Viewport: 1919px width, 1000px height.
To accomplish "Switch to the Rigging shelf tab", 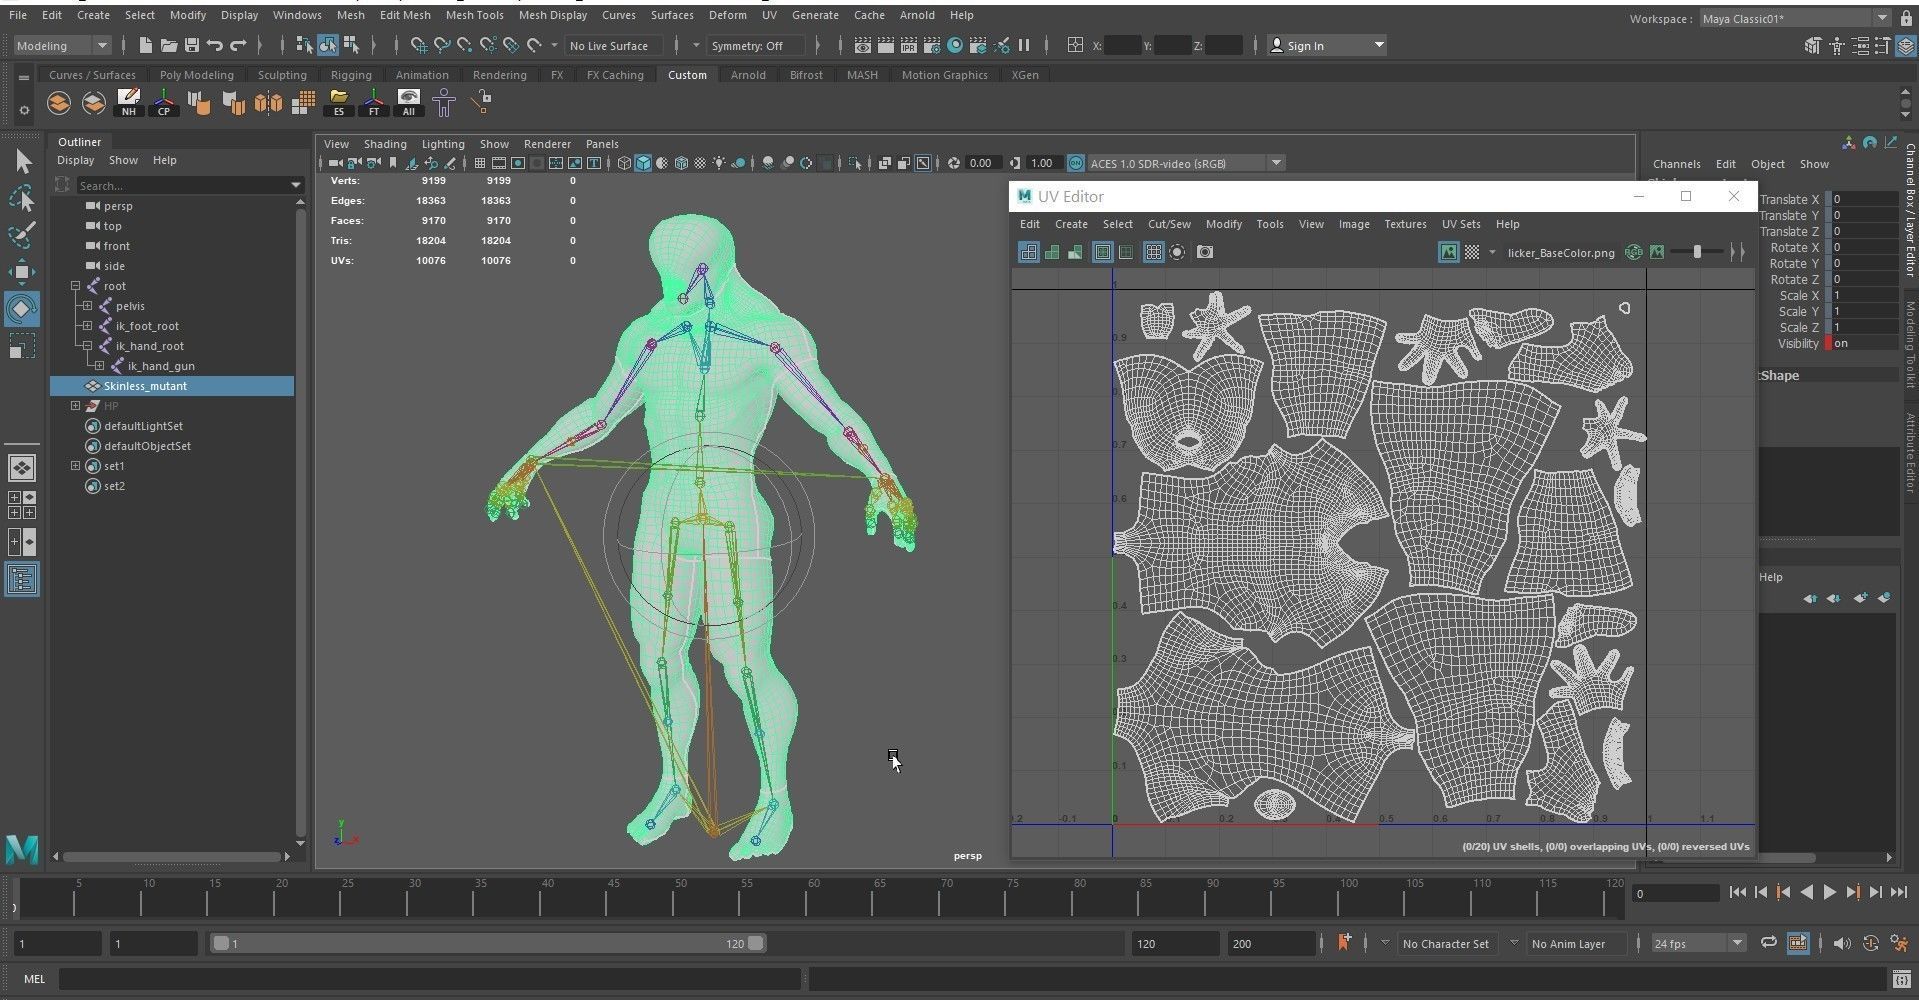I will point(351,75).
